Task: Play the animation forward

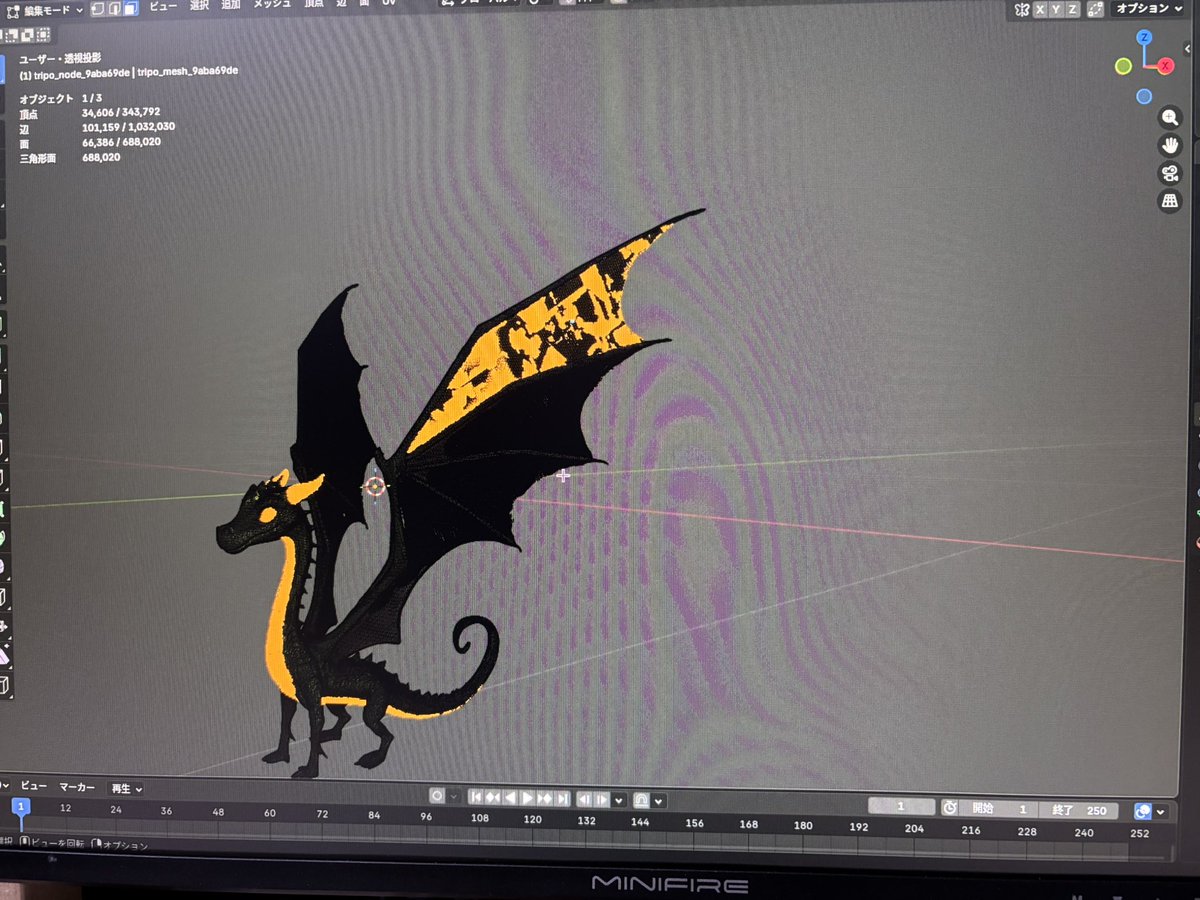Action: [x=527, y=798]
